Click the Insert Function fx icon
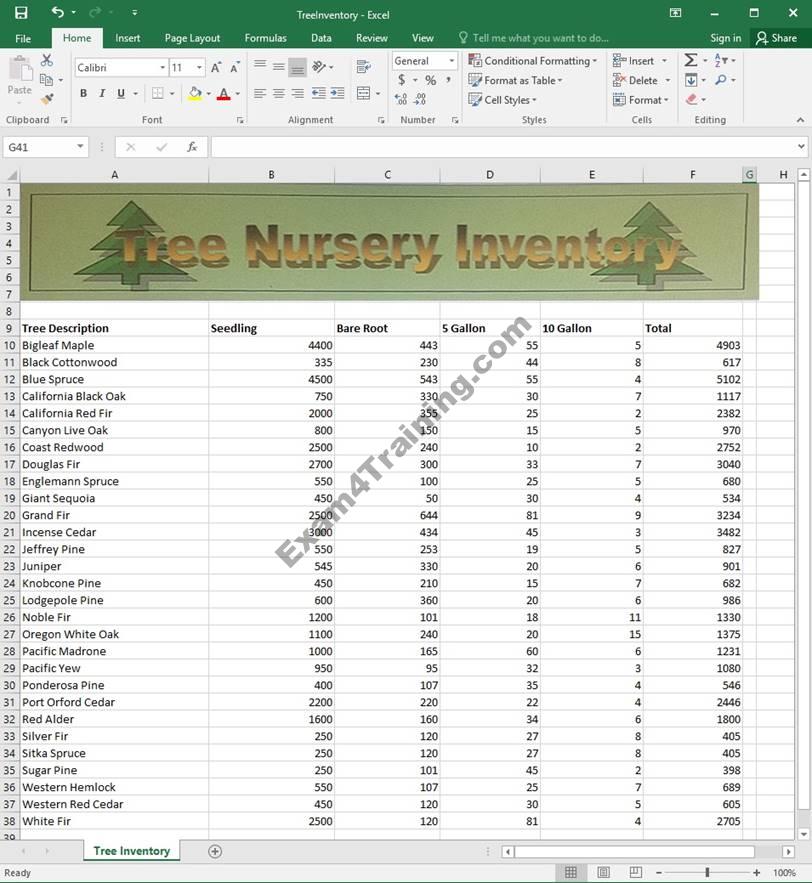 click(192, 147)
